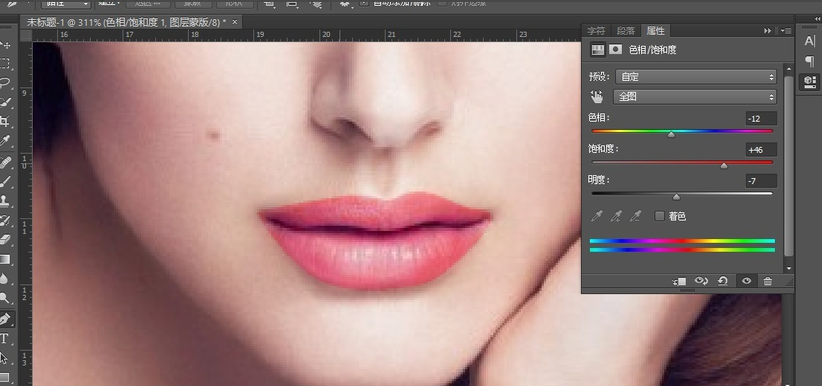The width and height of the screenshot is (822, 386).
Task: Click the hue value field -12
Action: click(x=761, y=119)
